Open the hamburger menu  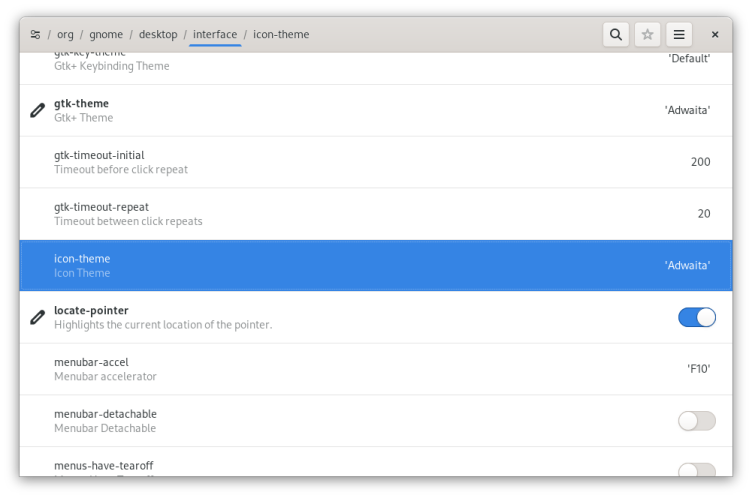point(679,34)
